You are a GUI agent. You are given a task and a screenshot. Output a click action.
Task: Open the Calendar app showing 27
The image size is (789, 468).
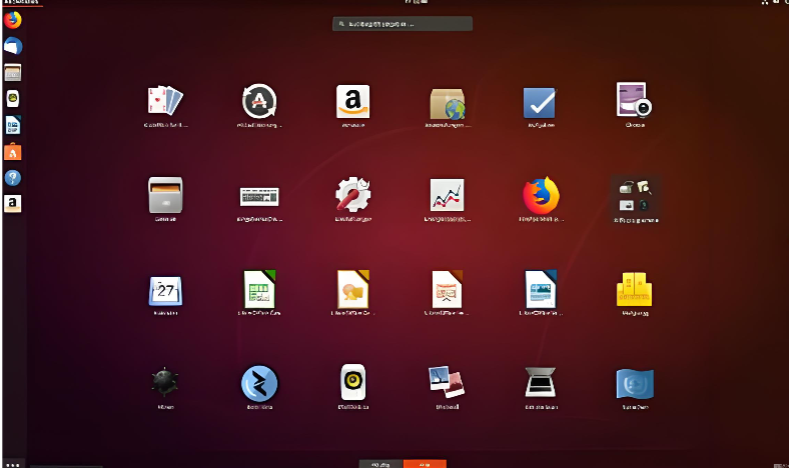pyautogui.click(x=165, y=290)
